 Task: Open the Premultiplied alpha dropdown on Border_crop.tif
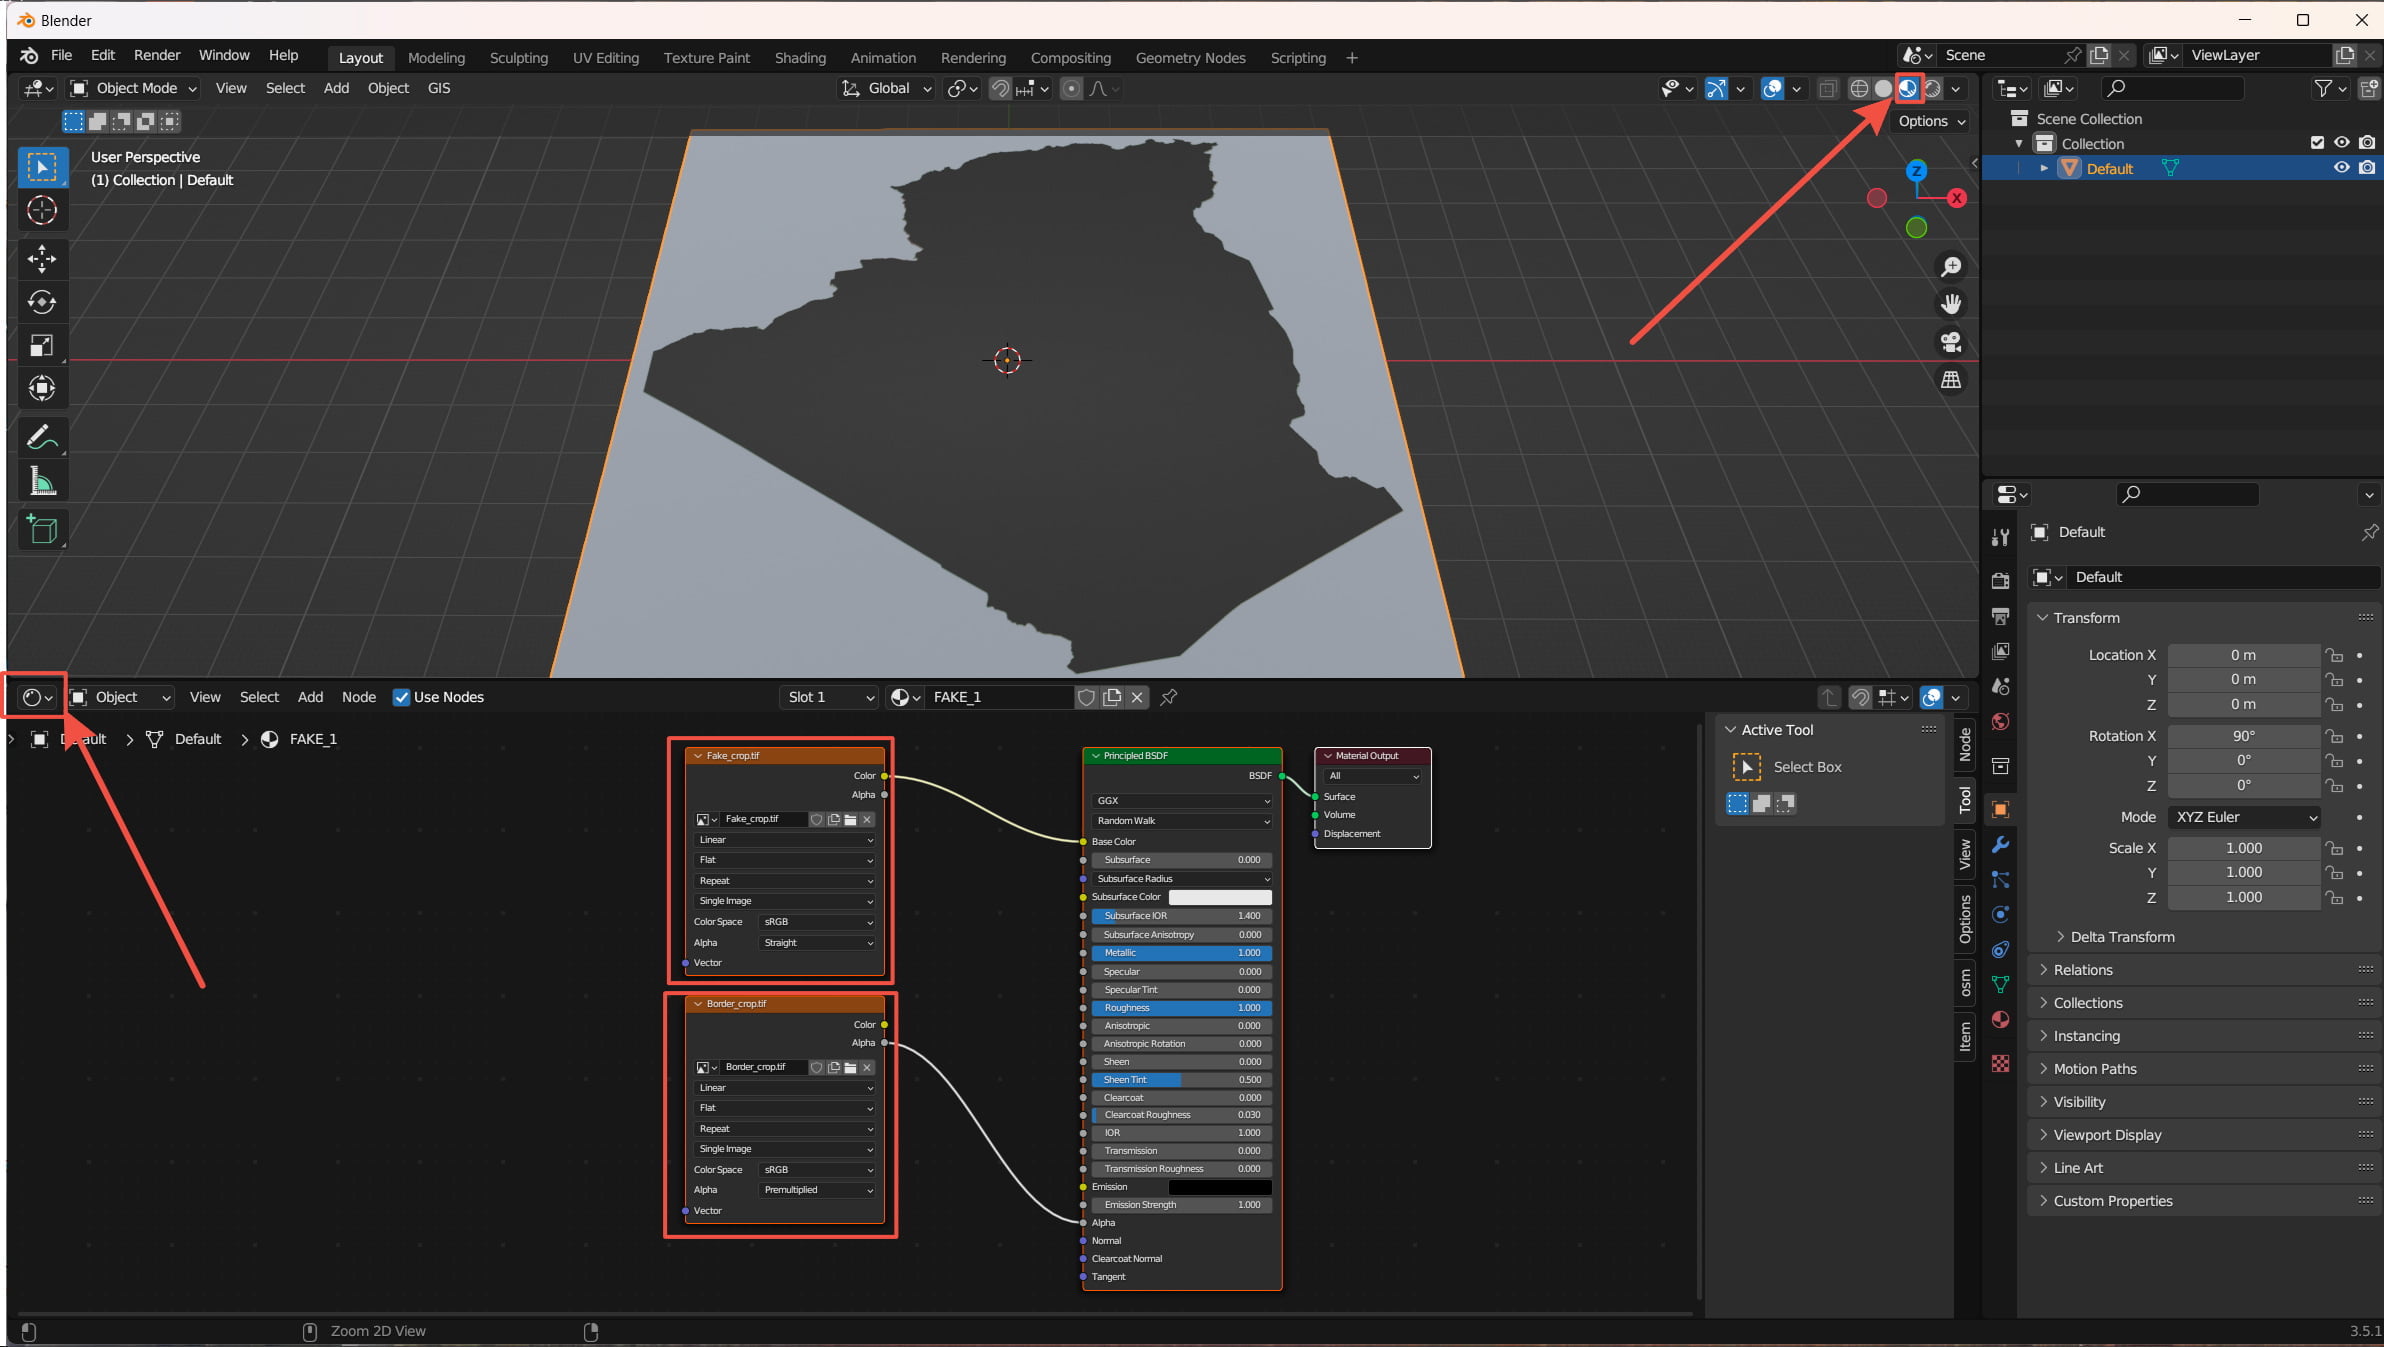tap(817, 1190)
